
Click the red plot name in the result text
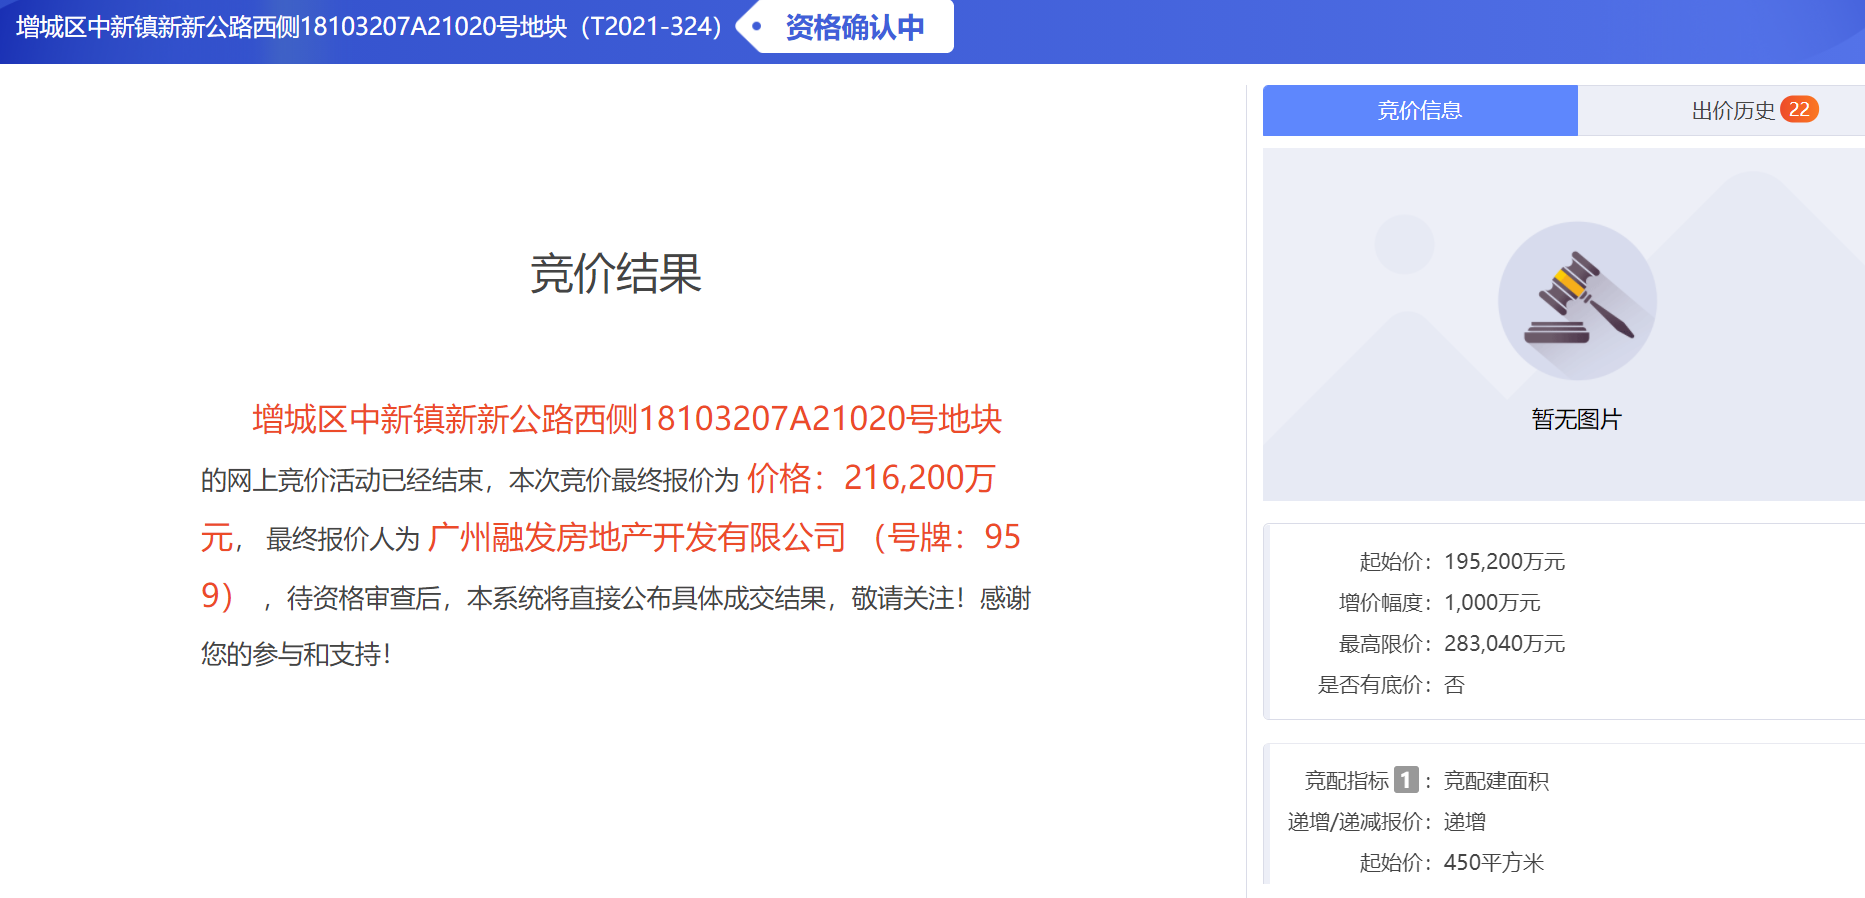(626, 419)
